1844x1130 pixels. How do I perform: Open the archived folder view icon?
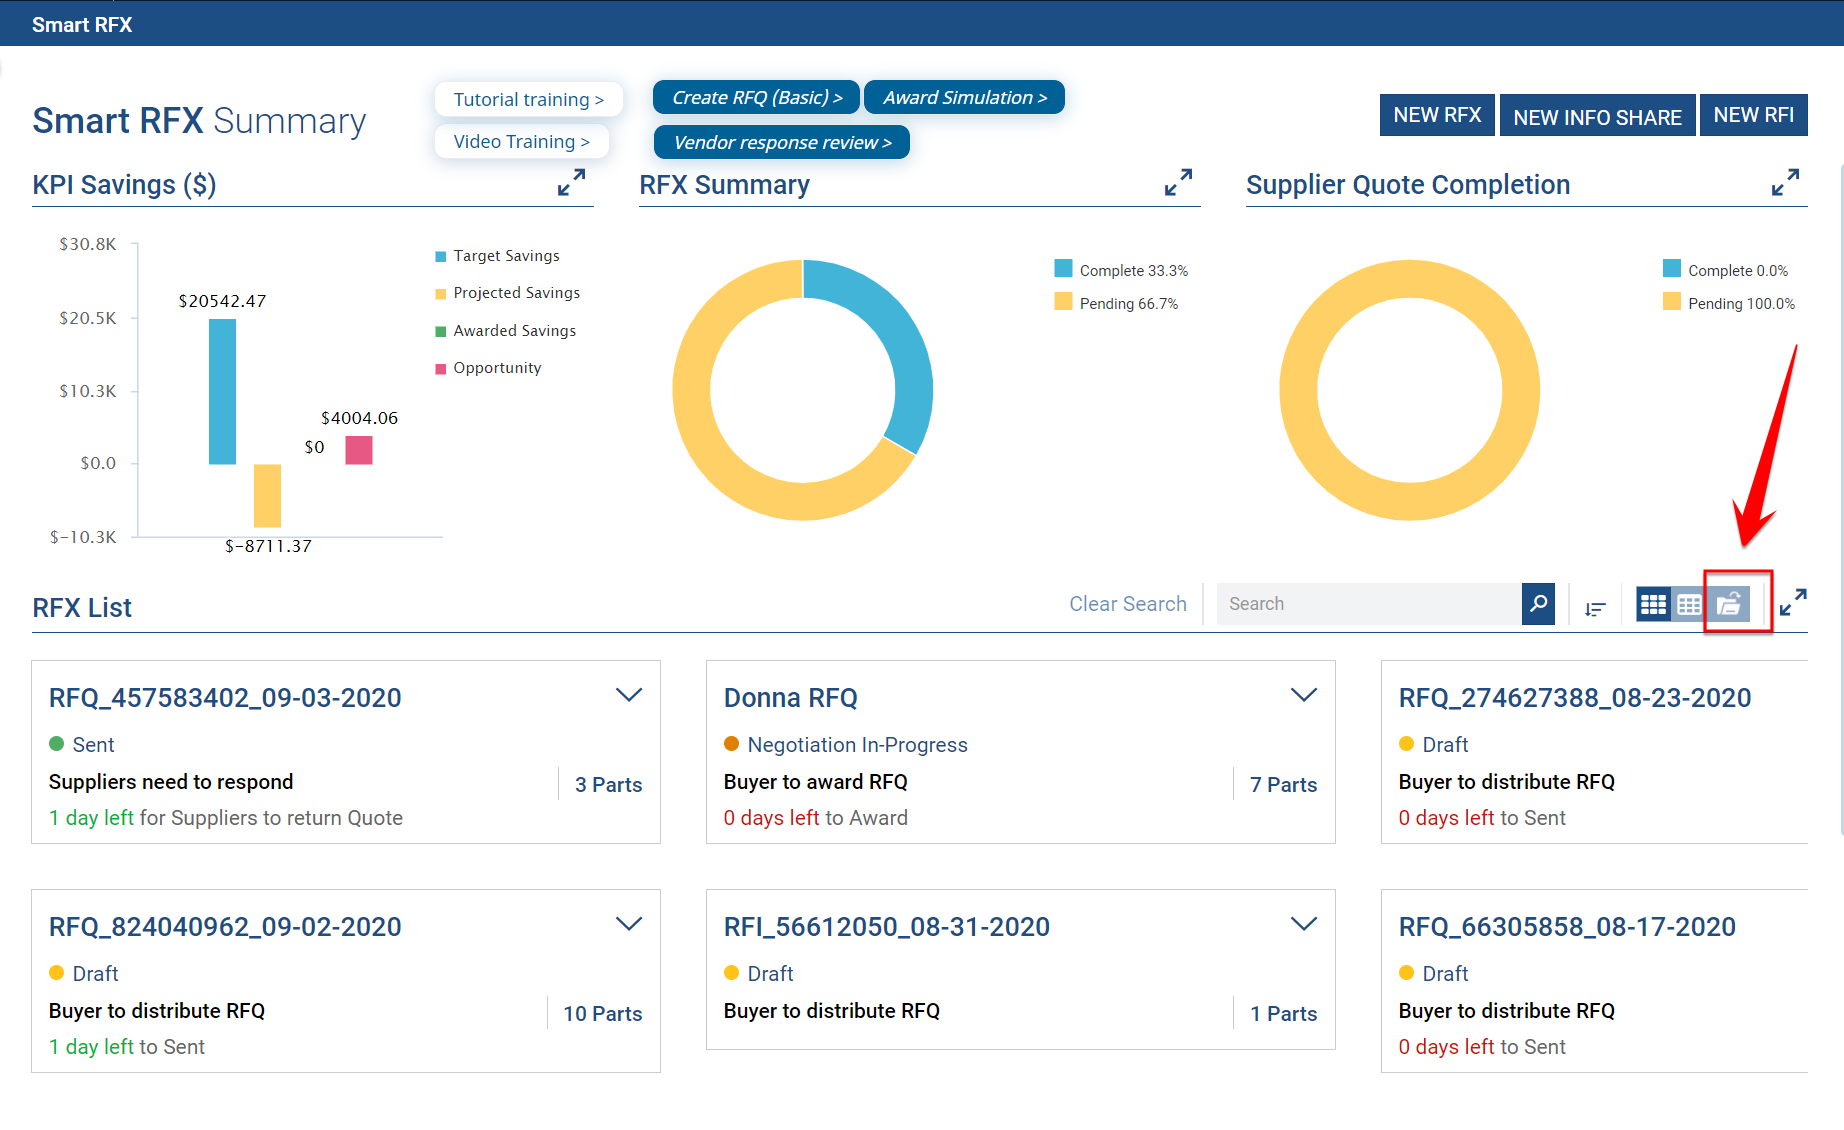point(1730,605)
